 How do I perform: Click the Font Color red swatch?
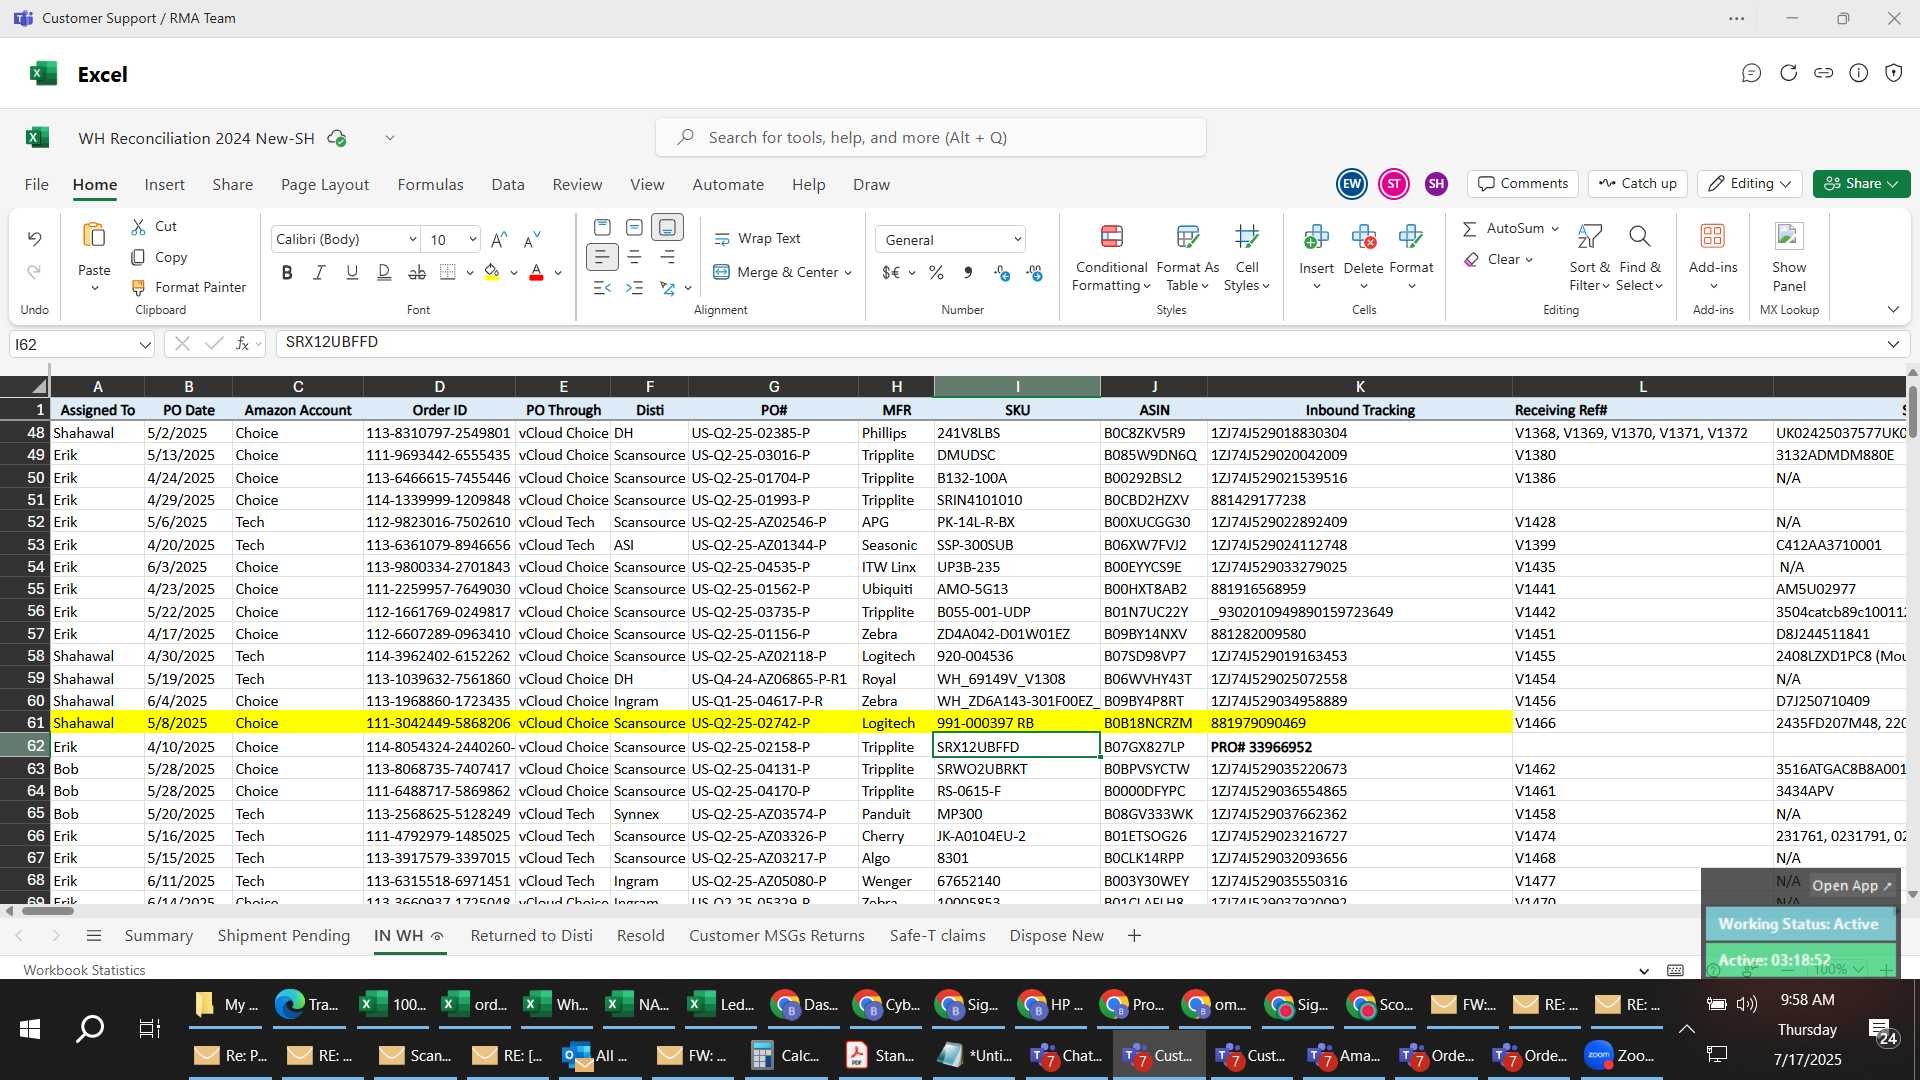point(536,272)
